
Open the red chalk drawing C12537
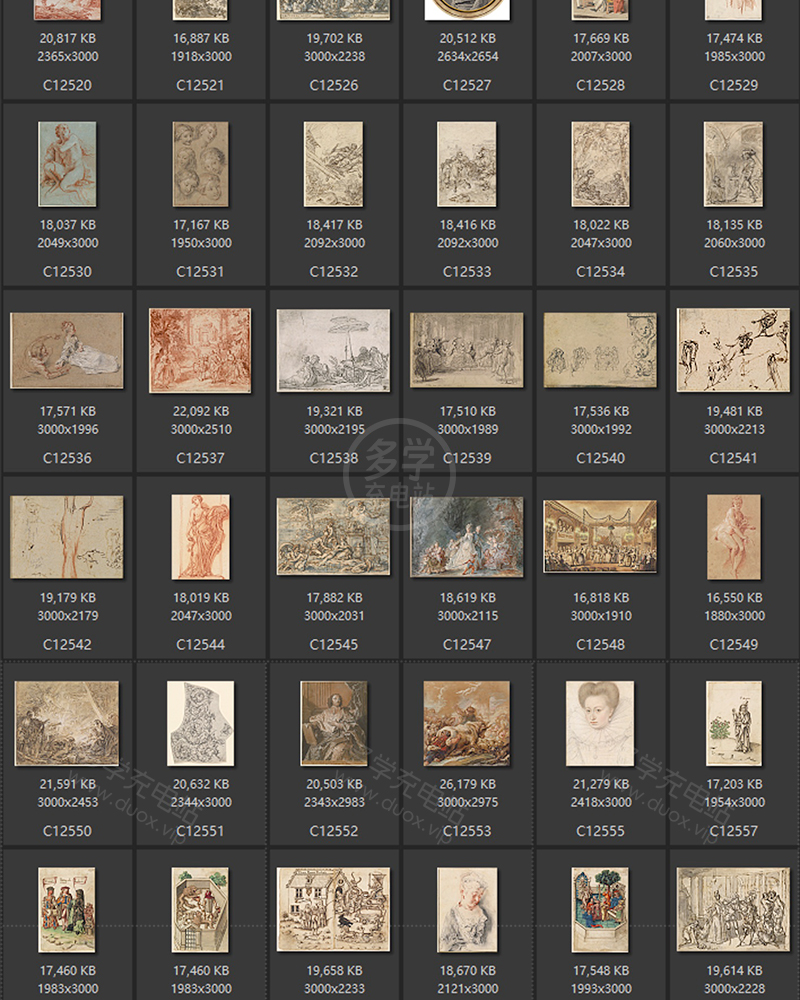pos(200,350)
